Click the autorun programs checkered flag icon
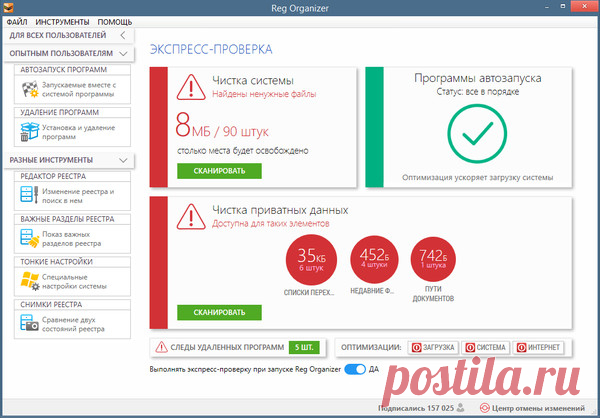 29,90
